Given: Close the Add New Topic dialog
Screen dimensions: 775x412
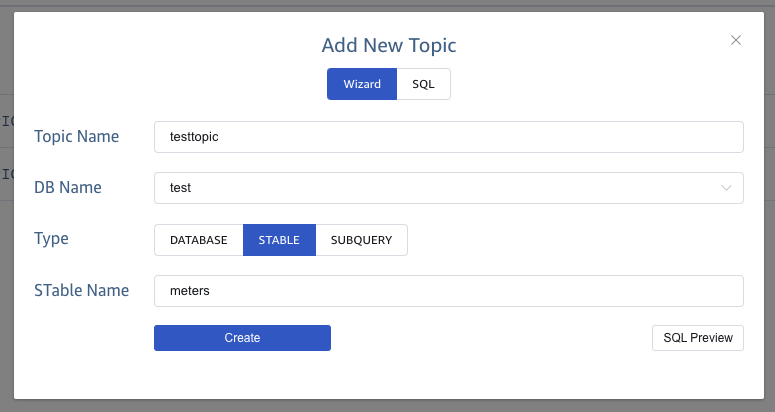Looking at the screenshot, I should pos(736,40).
